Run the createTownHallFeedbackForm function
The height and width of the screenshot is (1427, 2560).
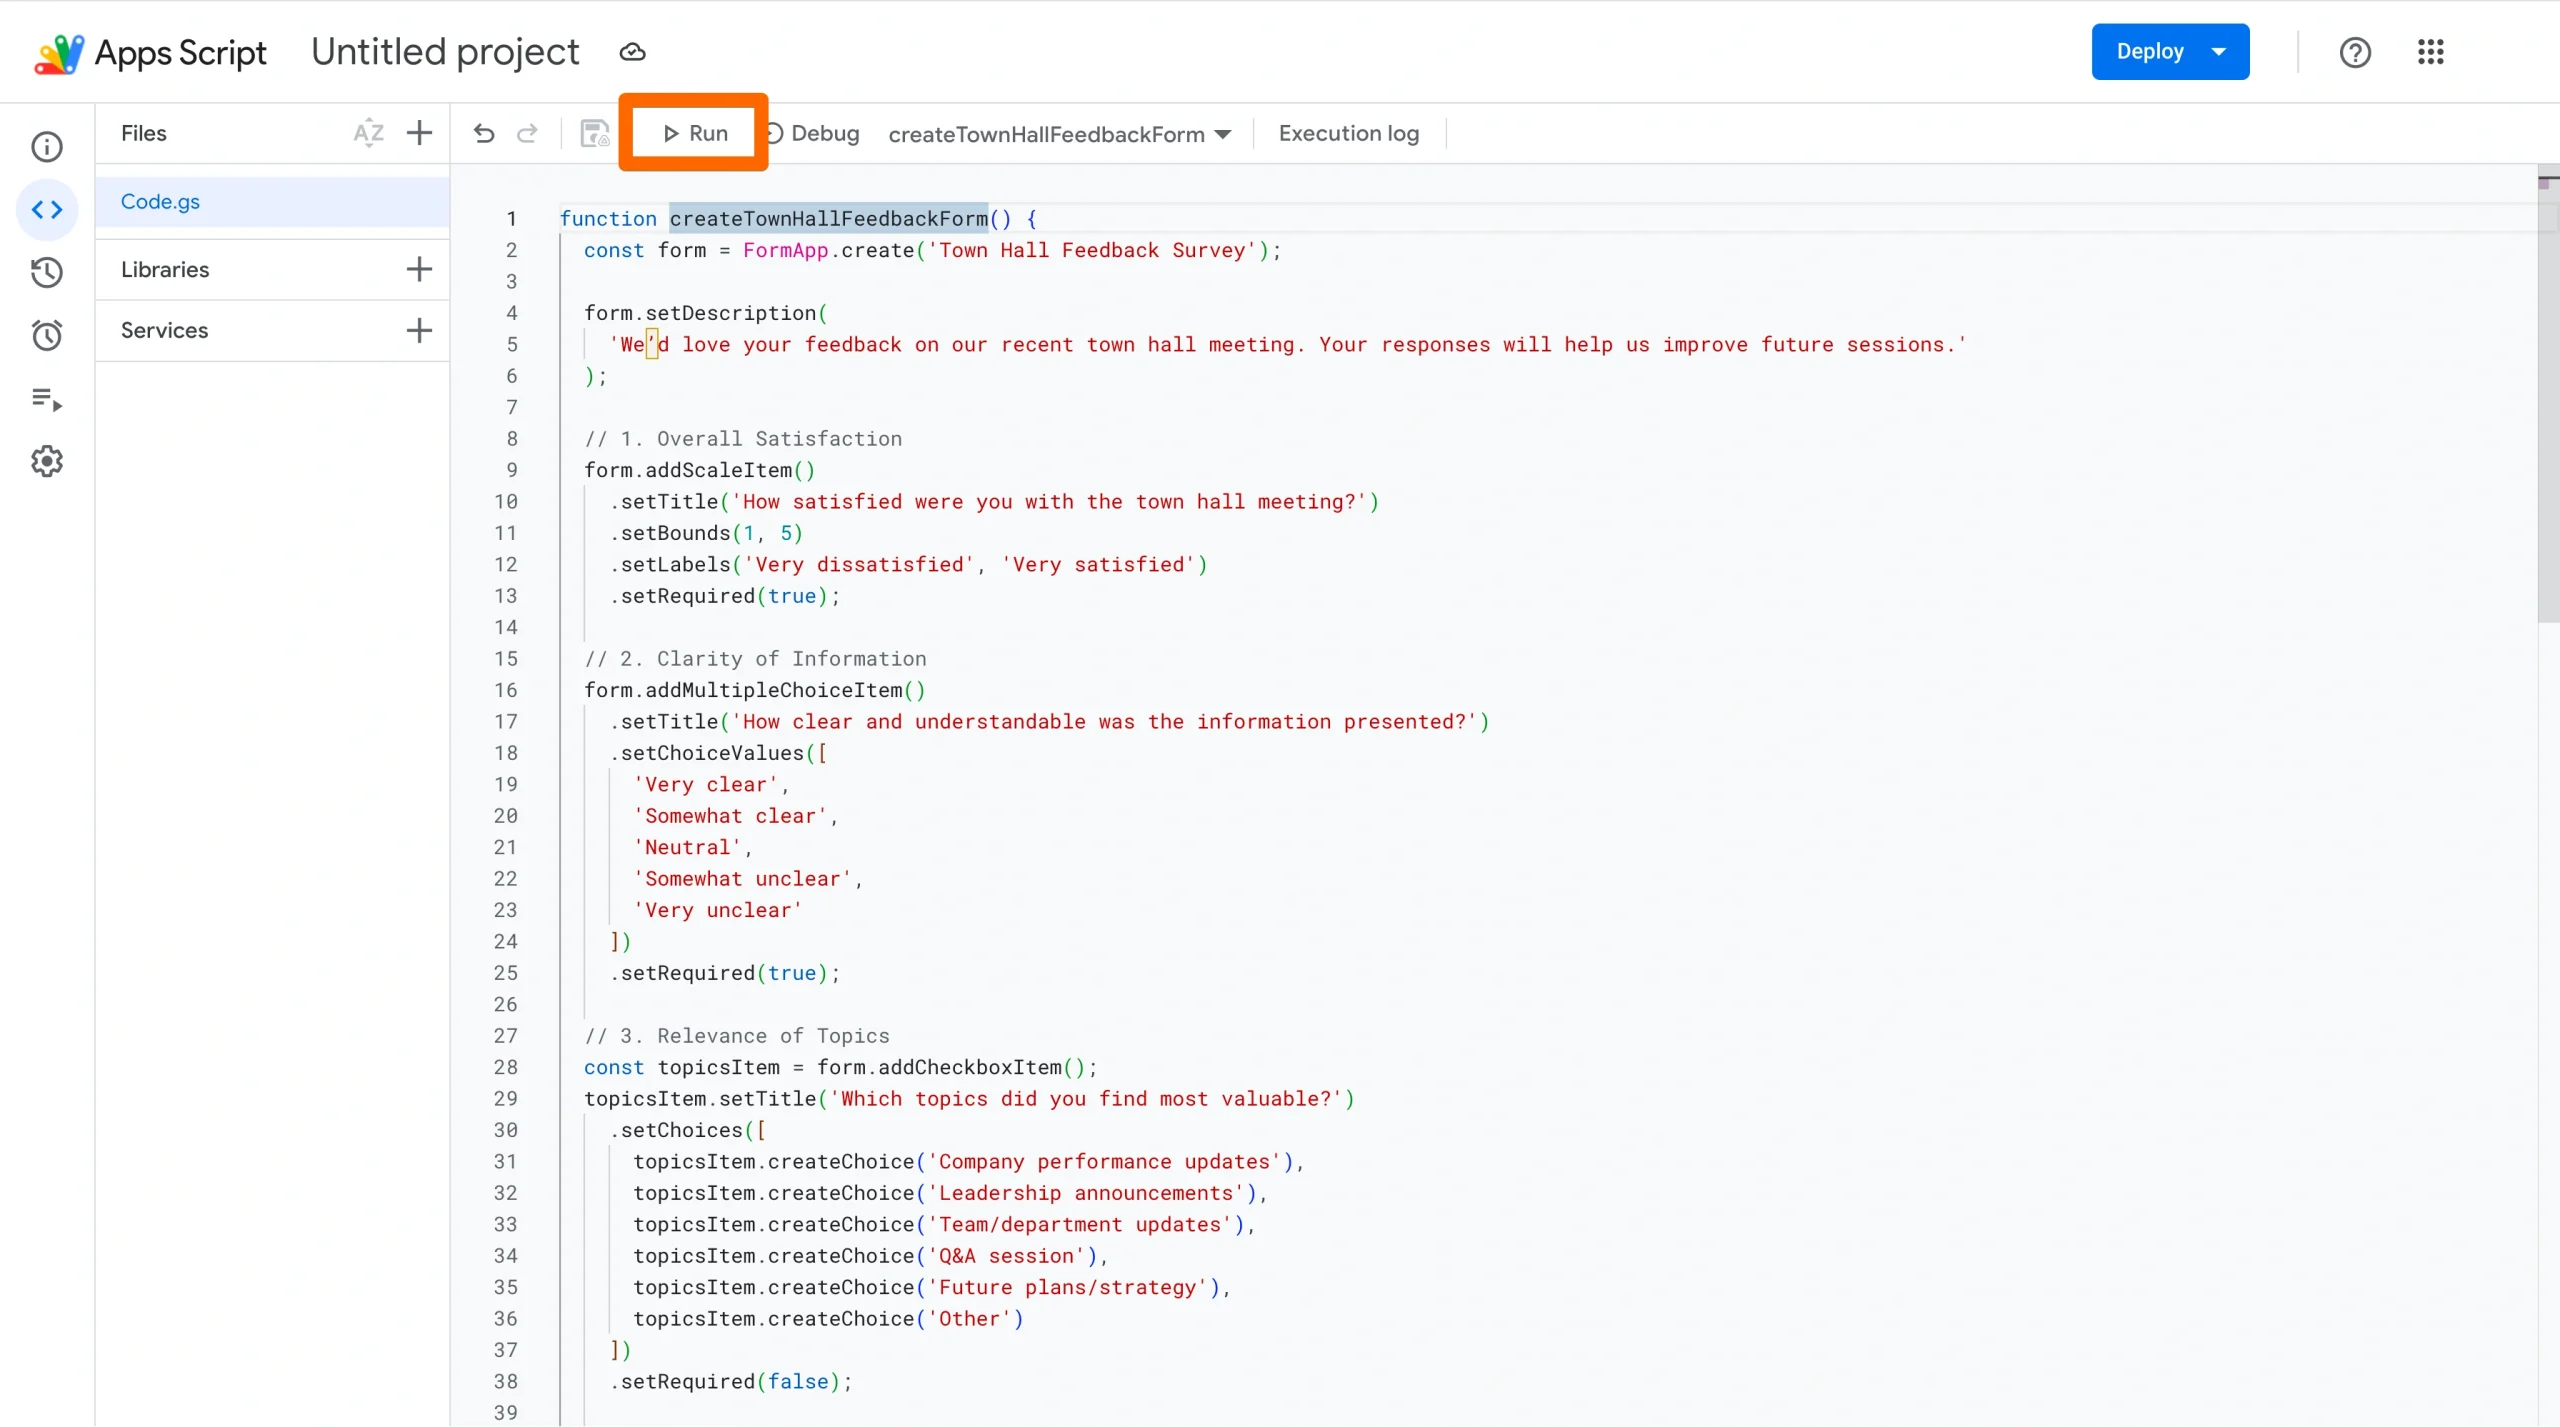click(x=694, y=133)
